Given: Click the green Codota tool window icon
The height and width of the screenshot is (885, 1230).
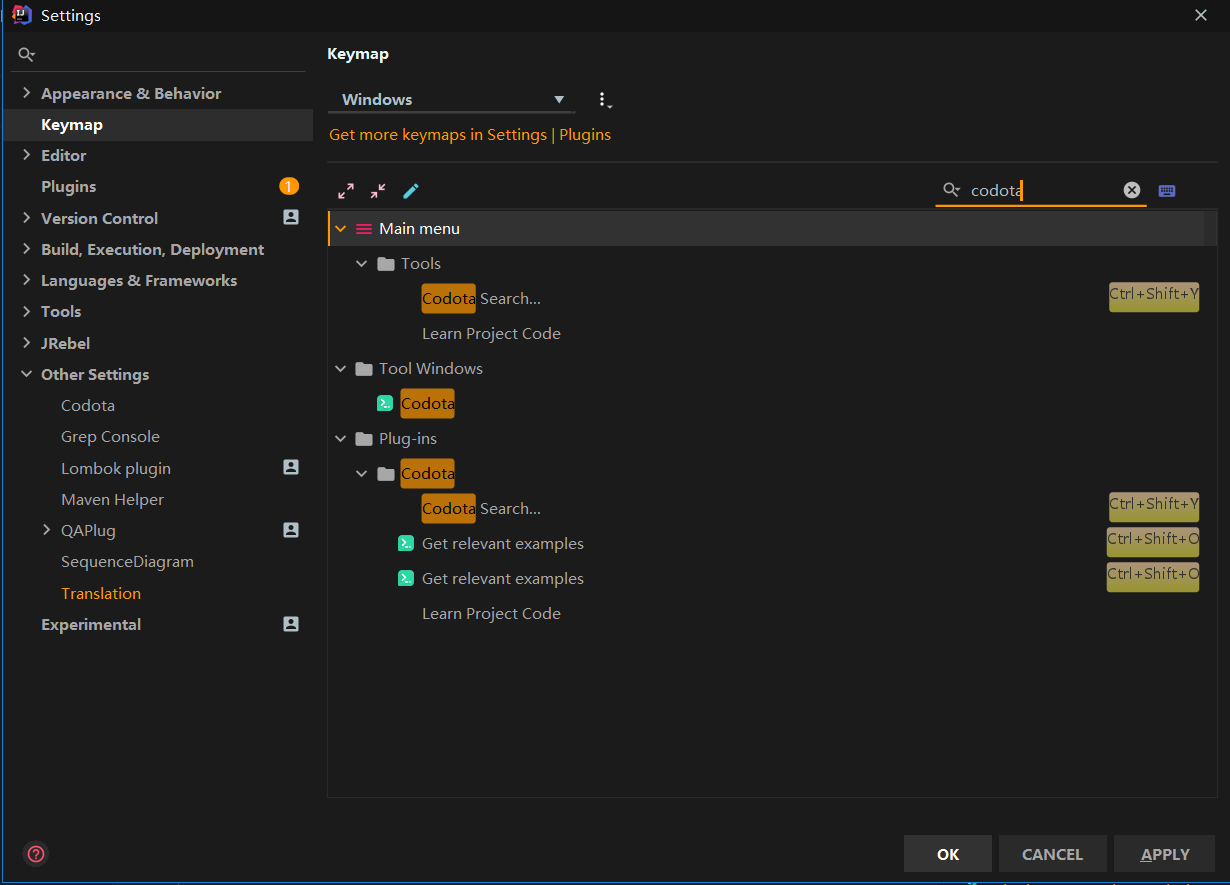Looking at the screenshot, I should point(385,404).
